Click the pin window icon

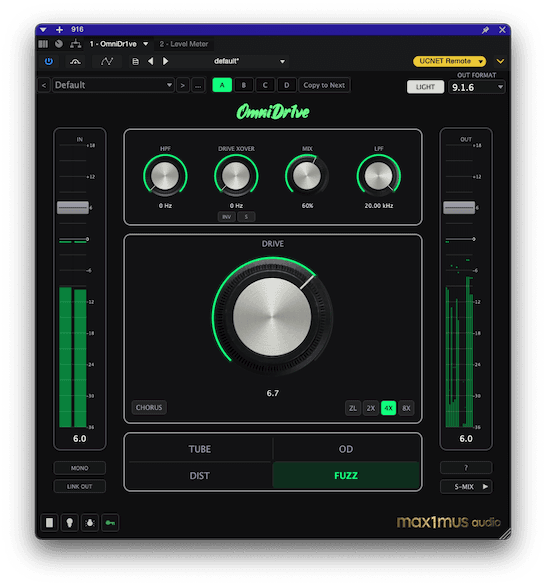(x=485, y=30)
